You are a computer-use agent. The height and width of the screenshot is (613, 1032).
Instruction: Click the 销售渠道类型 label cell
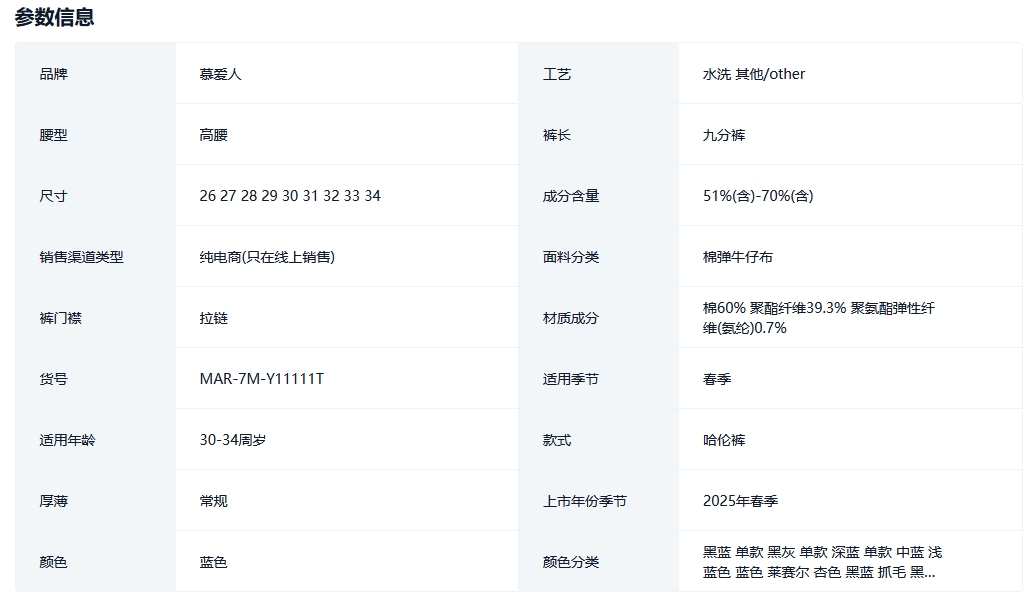[82, 257]
